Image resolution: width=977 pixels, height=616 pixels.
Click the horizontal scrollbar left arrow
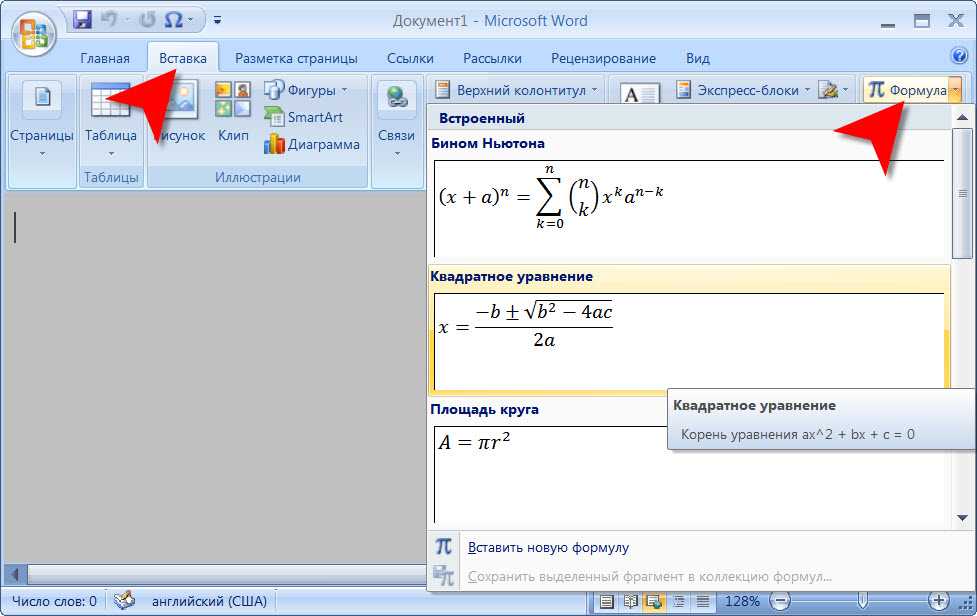[x=15, y=574]
